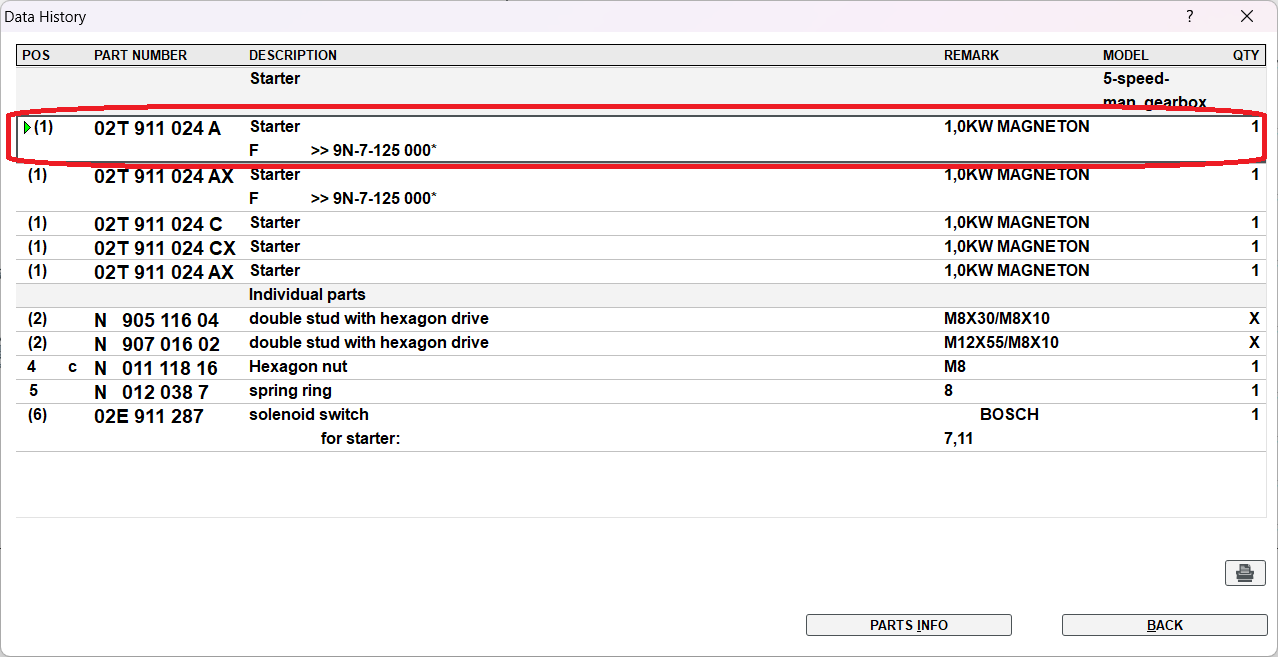Image resolution: width=1278 pixels, height=657 pixels.
Task: Click the printer icon button
Action: [x=1245, y=573]
